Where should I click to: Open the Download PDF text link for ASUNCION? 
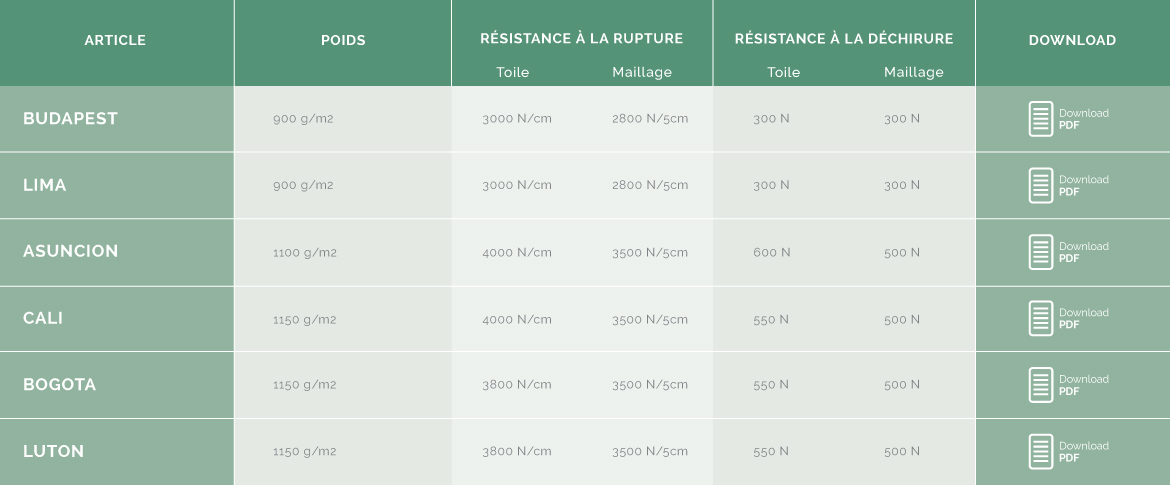[x=1083, y=252]
